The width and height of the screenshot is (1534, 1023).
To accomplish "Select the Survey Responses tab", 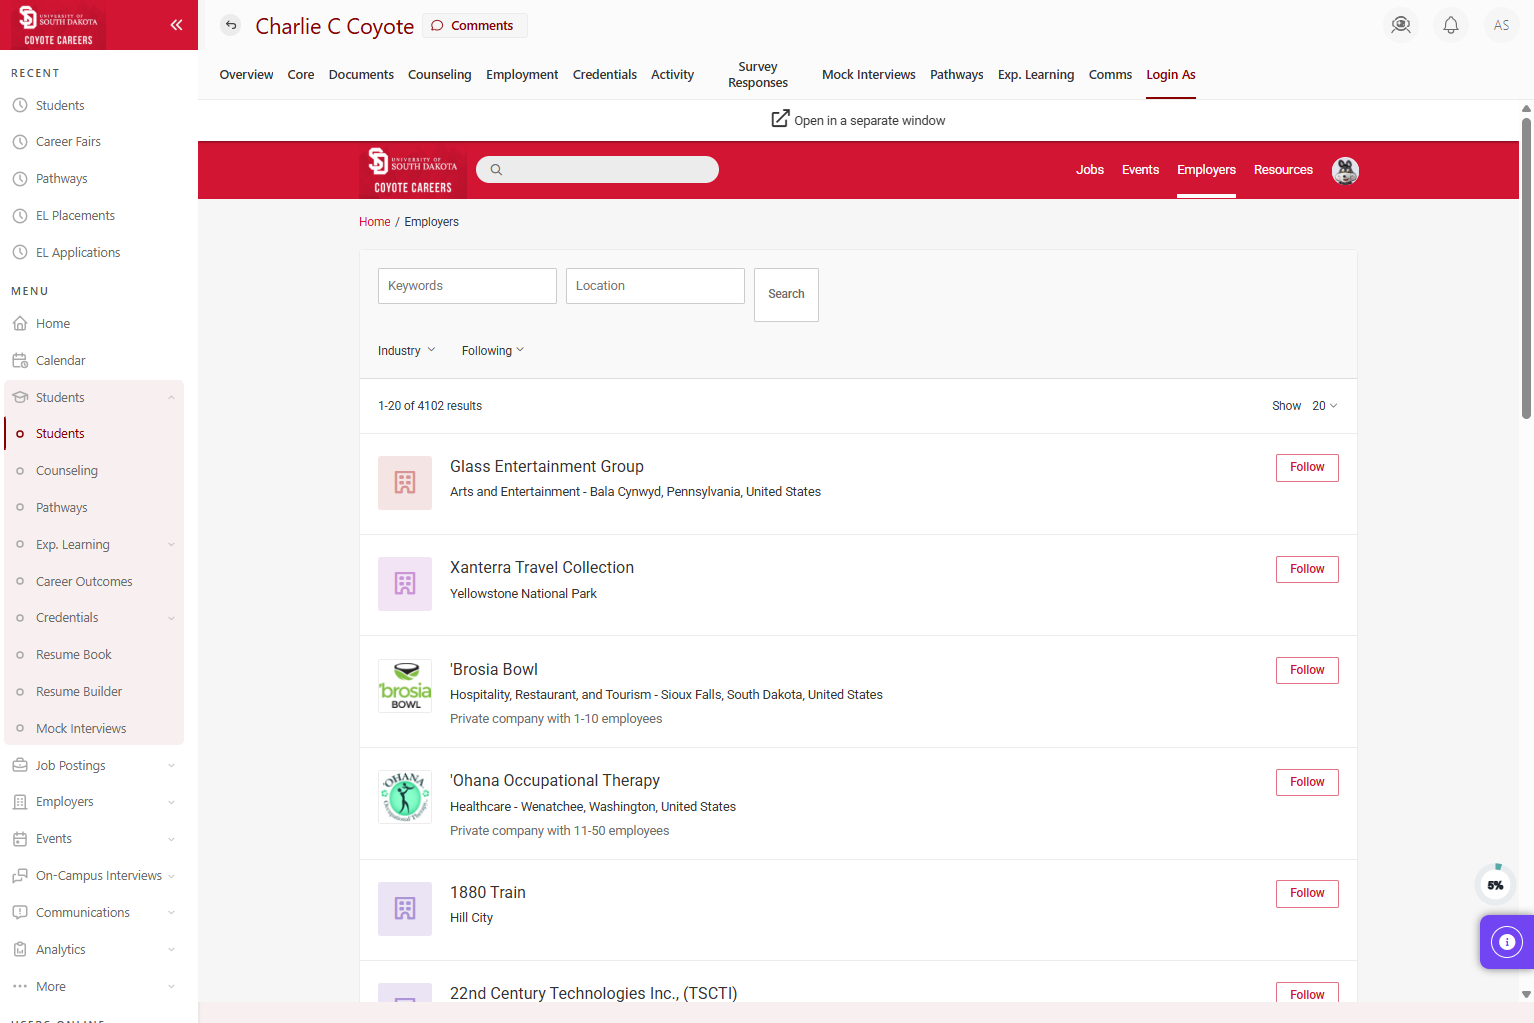I will (x=757, y=75).
